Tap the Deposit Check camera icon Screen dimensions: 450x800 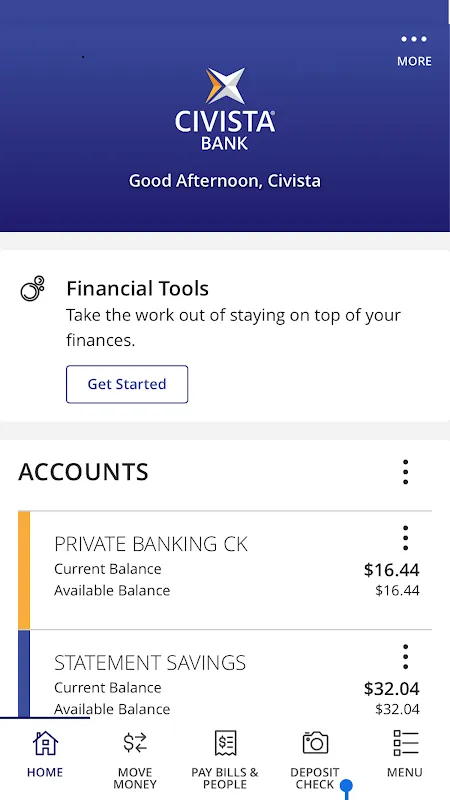click(x=315, y=743)
